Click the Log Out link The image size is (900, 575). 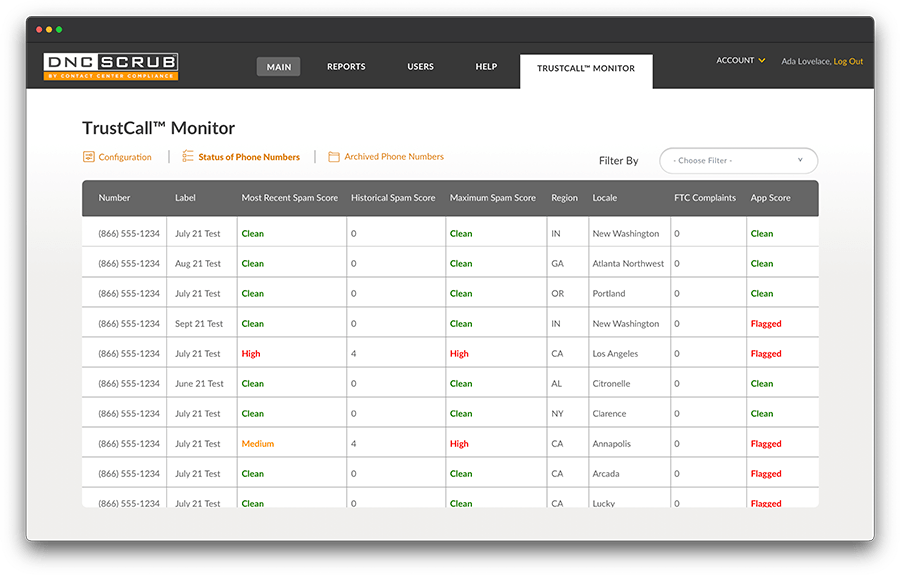click(x=848, y=61)
